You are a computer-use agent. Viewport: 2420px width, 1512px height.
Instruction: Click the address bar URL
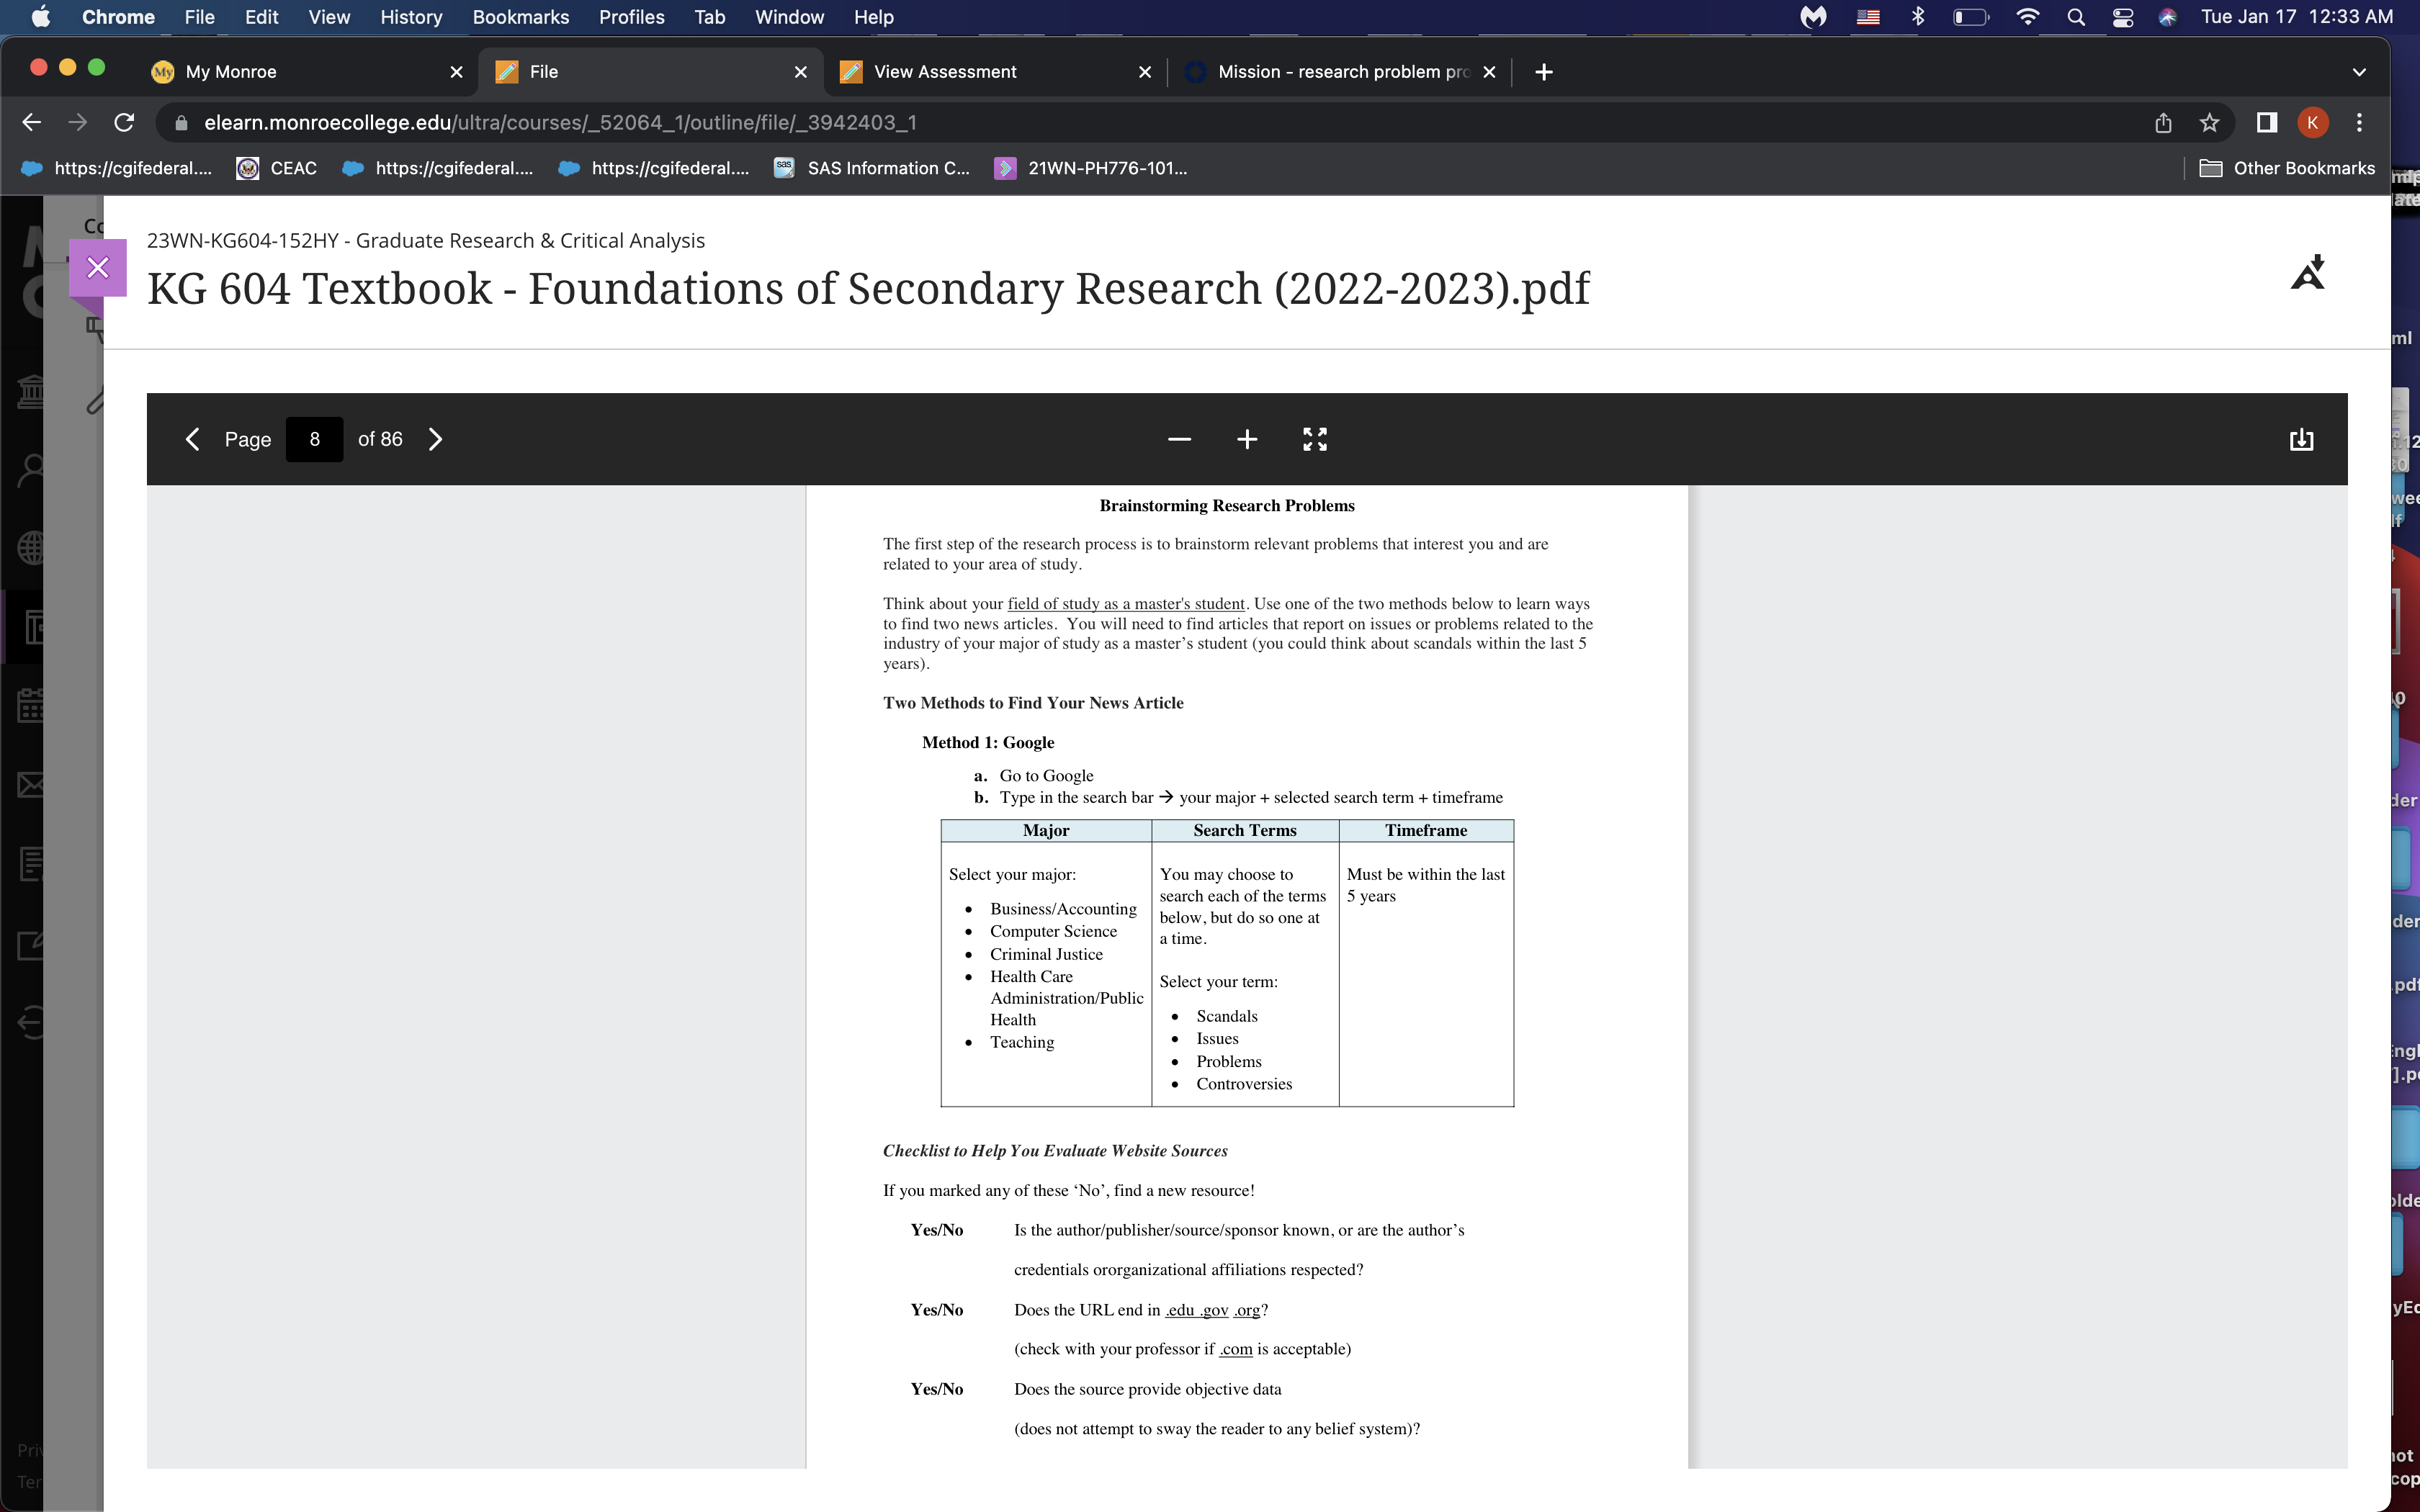tap(560, 122)
